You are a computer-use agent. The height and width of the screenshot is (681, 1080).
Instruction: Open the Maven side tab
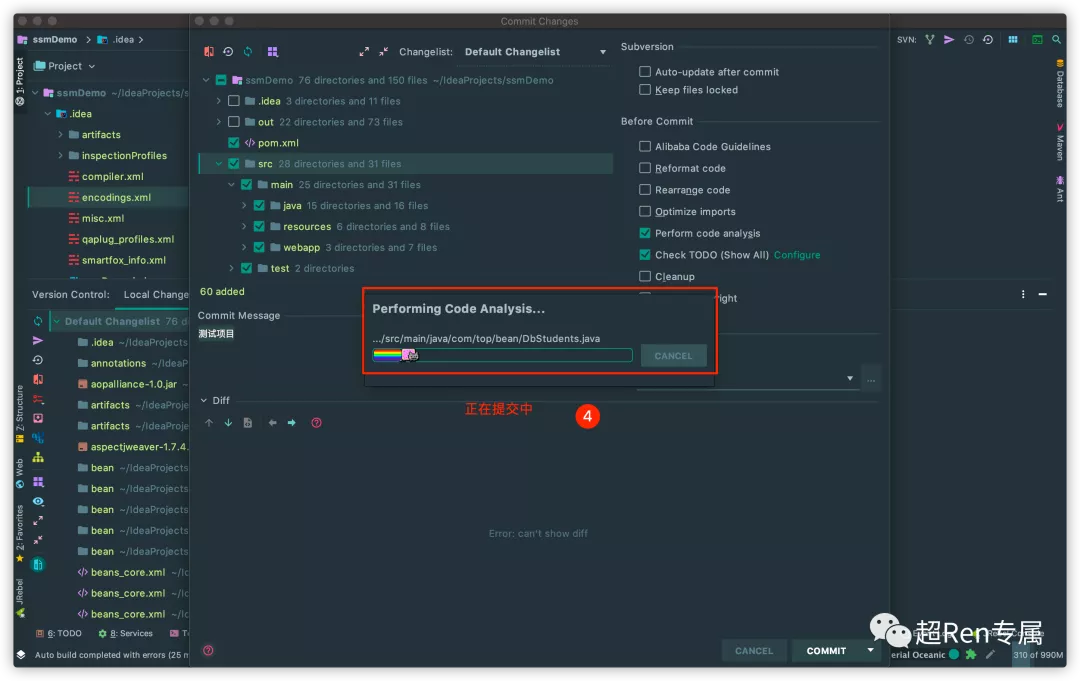point(1059,143)
